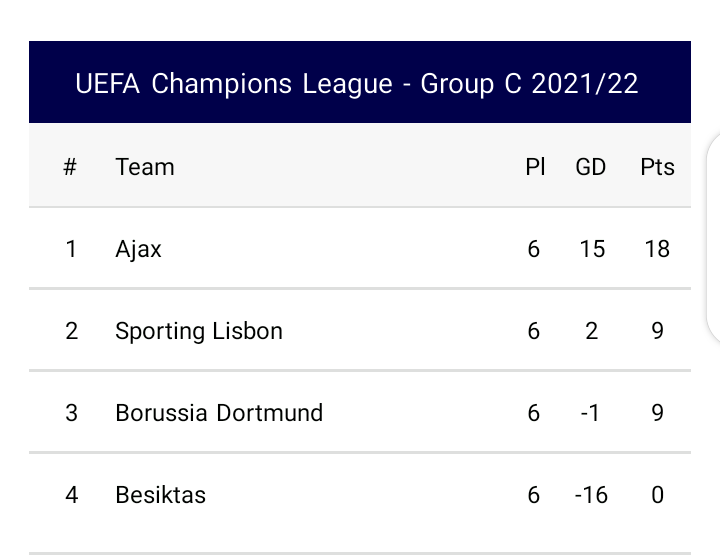The height and width of the screenshot is (556, 720).
Task: Select the GD column header
Action: point(591,167)
